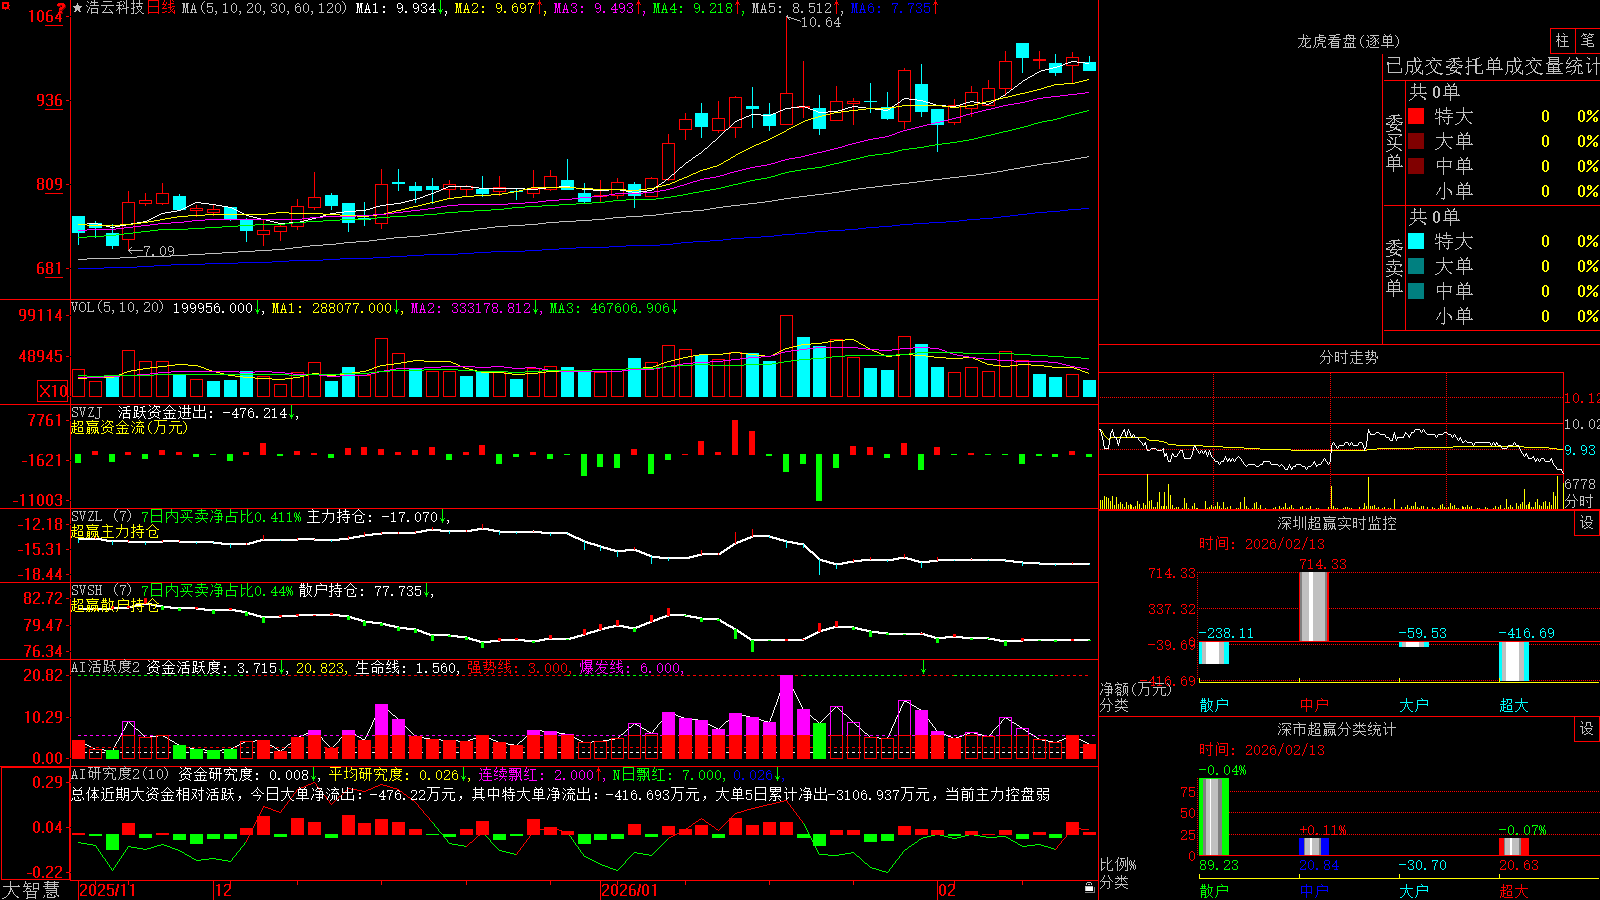Open 设 settings for 深市超赢分类统计
Image resolution: width=1600 pixels, height=900 pixels.
point(1587,729)
